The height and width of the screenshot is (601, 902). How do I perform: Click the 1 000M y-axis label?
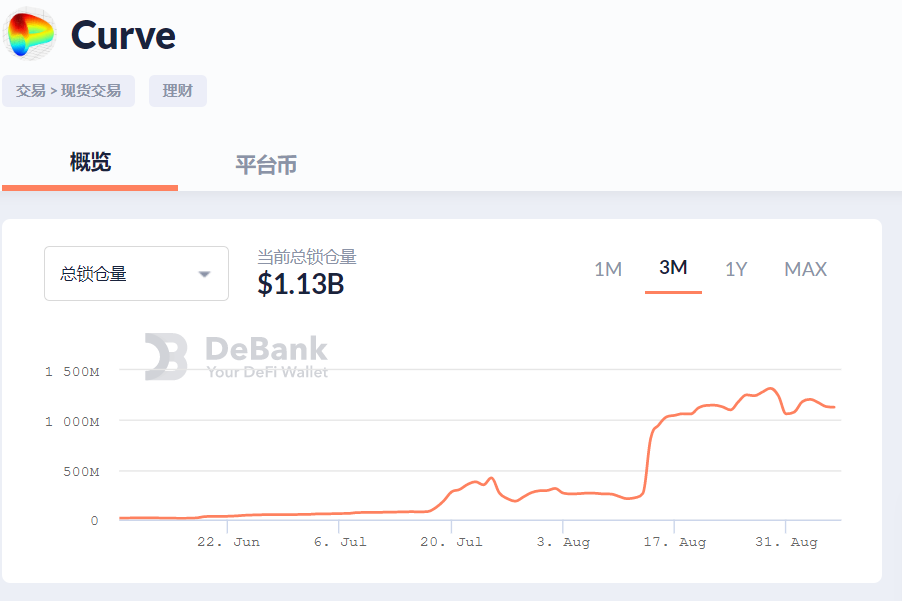(72, 422)
